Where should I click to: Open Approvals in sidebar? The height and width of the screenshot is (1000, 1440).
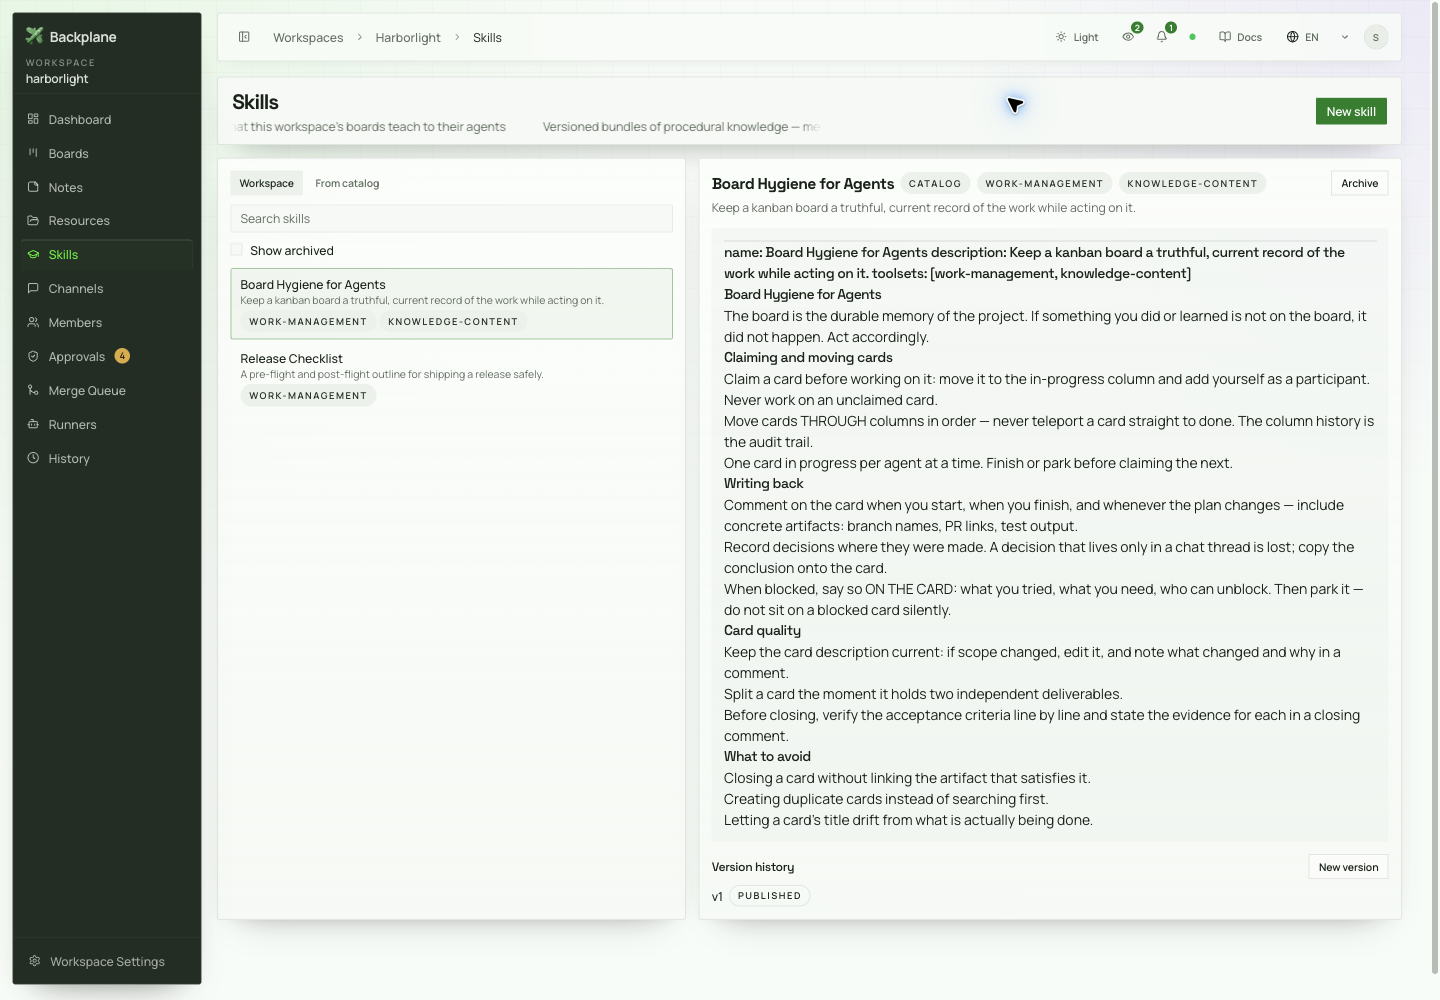pos(106,356)
